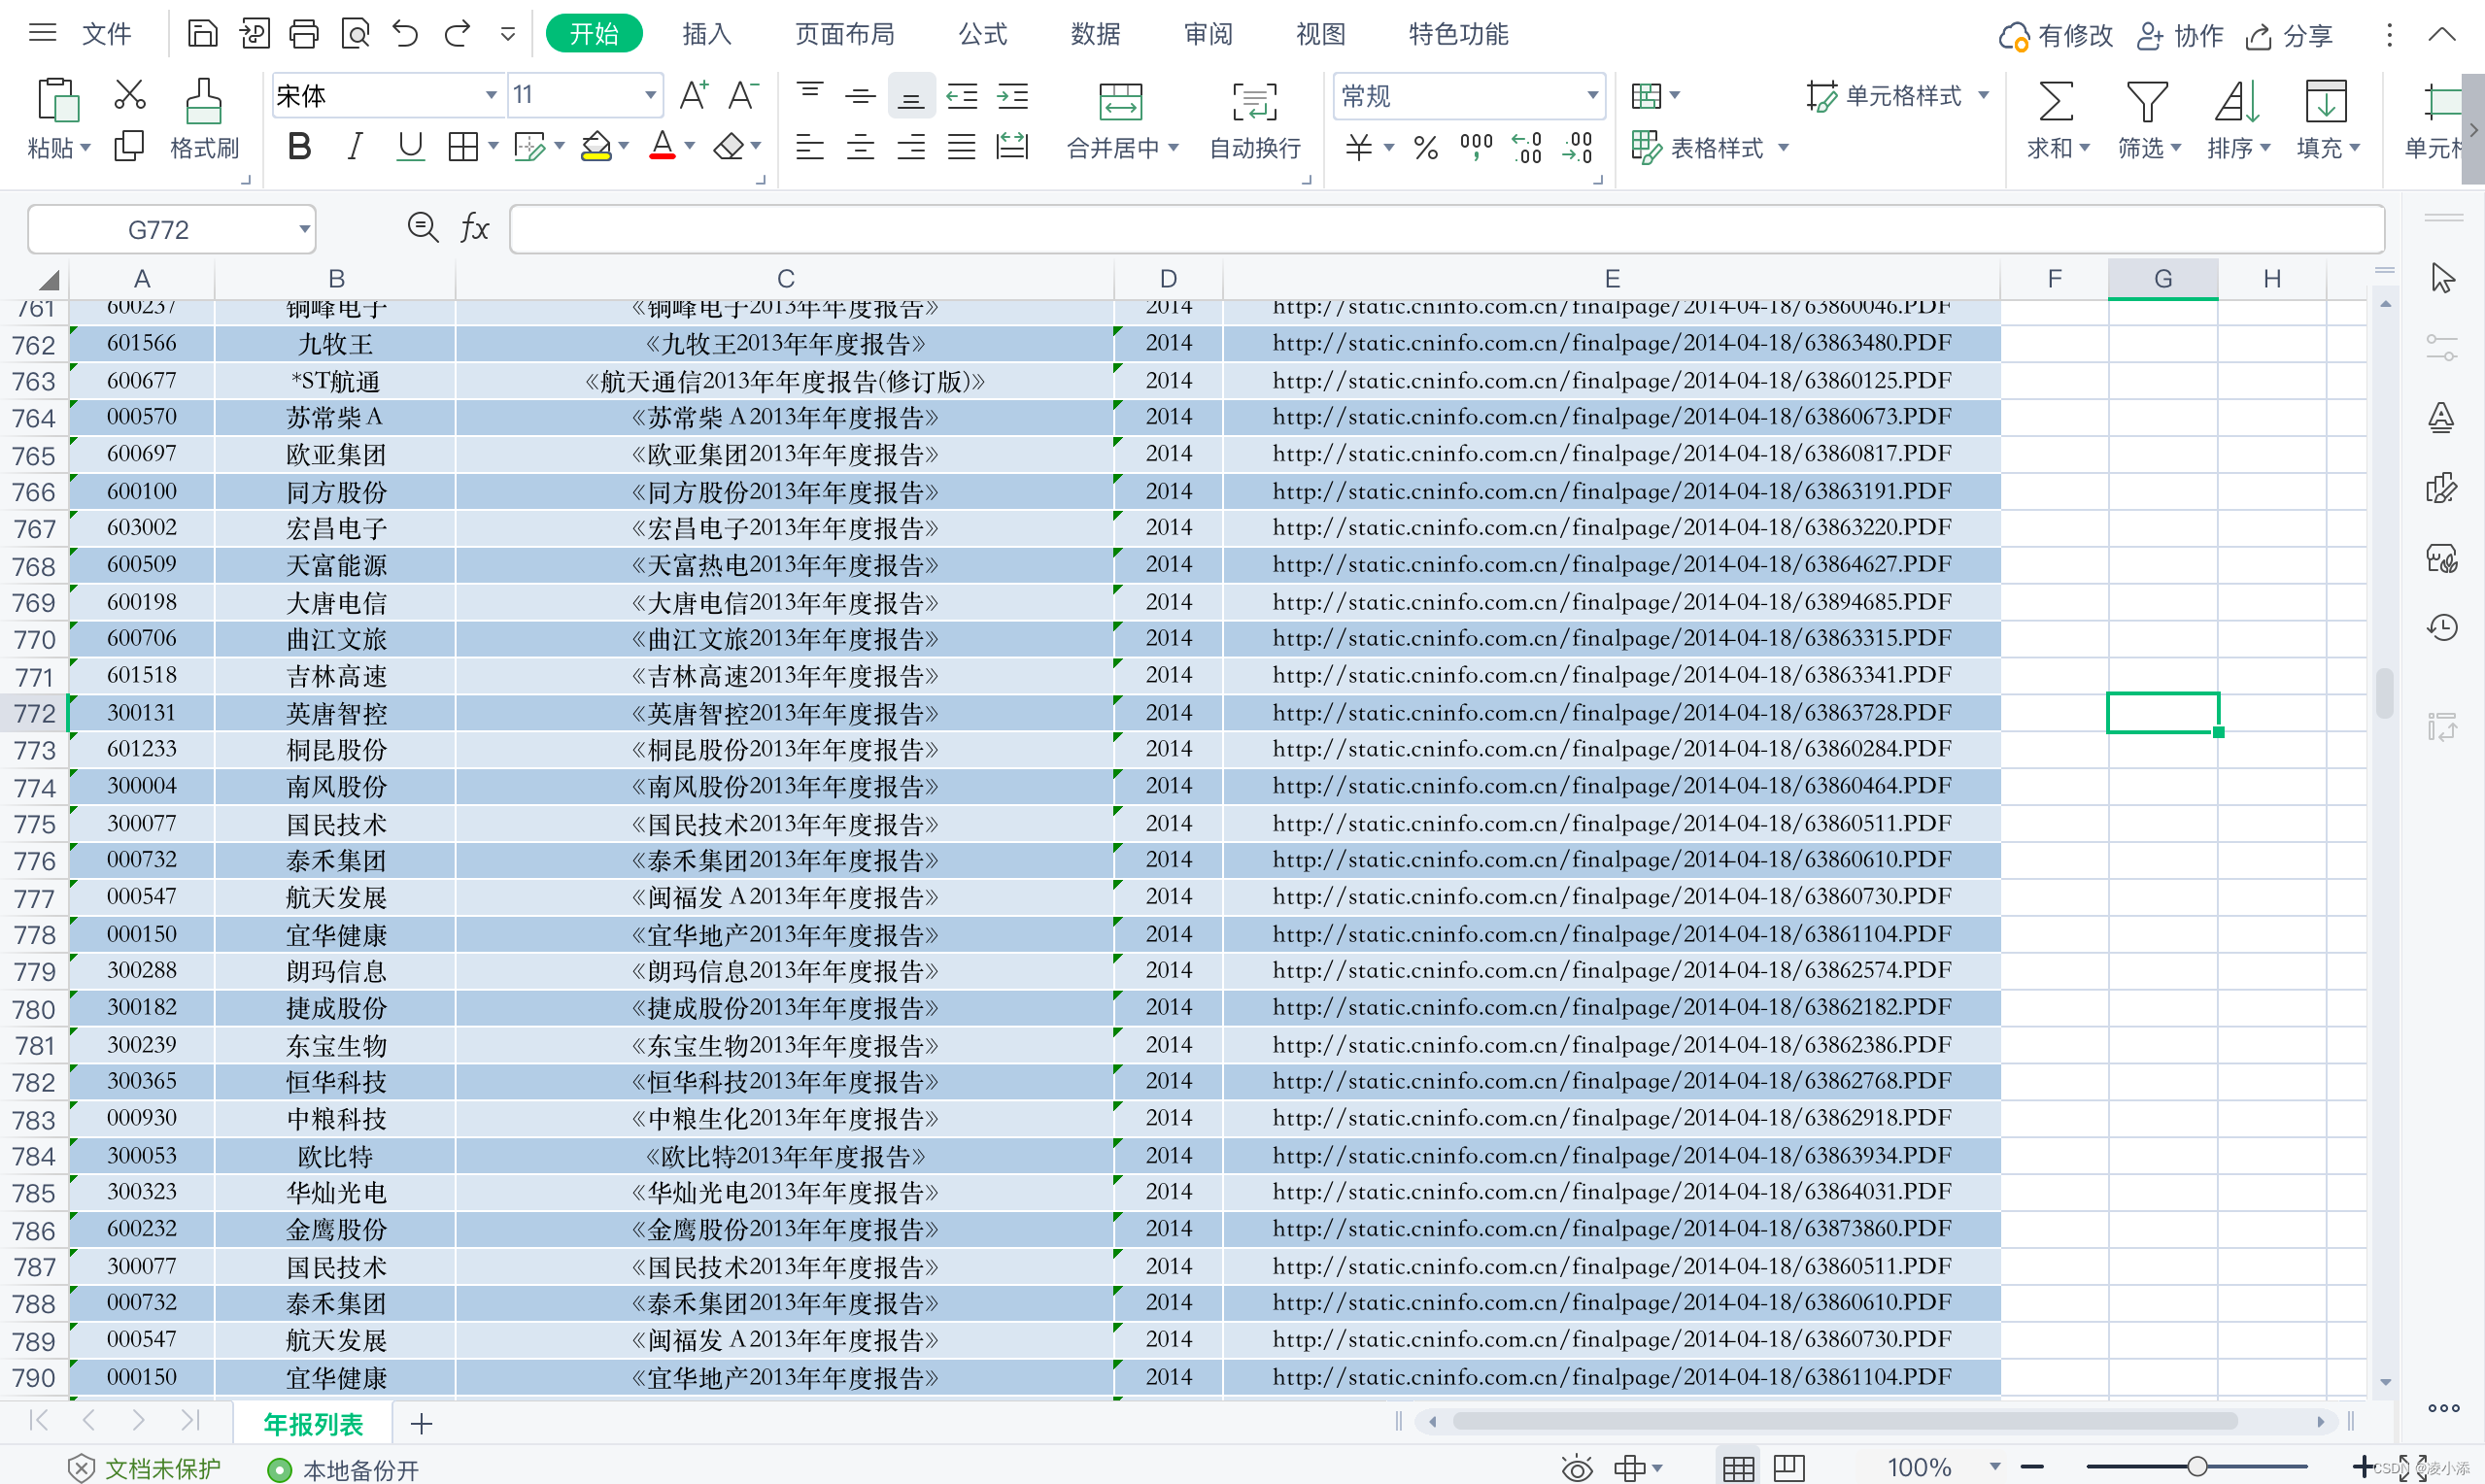Click the 分享 share button
The image size is (2485, 1484).
(x=2290, y=36)
